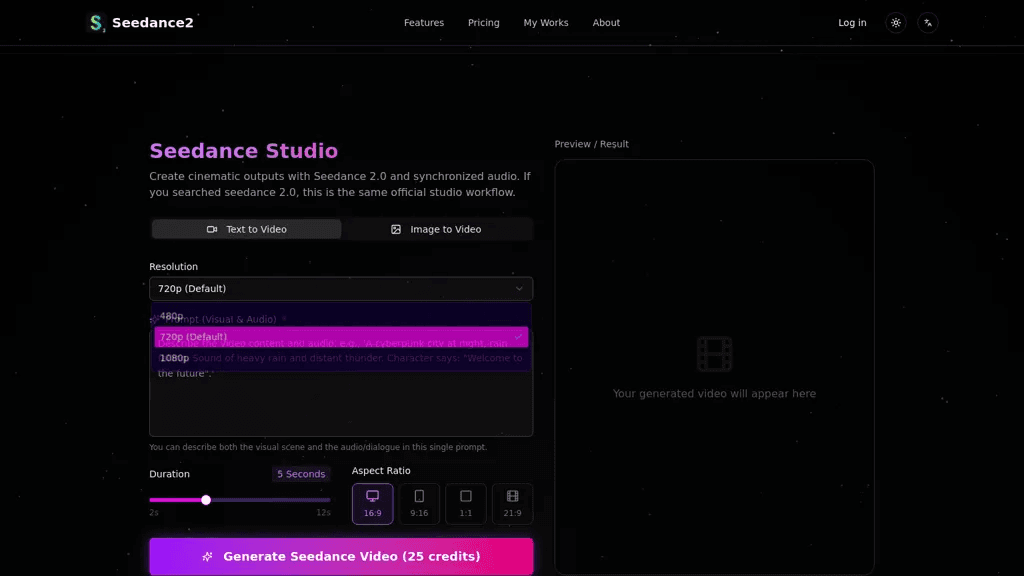This screenshot has width=1024, height=576.
Task: Collapse the Resolution 720p dropdown
Action: (341, 289)
